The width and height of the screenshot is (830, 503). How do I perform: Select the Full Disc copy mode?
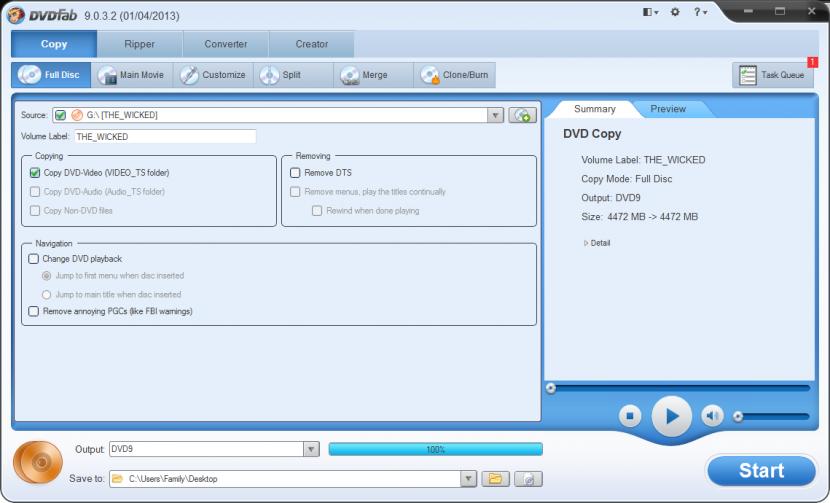point(51,75)
